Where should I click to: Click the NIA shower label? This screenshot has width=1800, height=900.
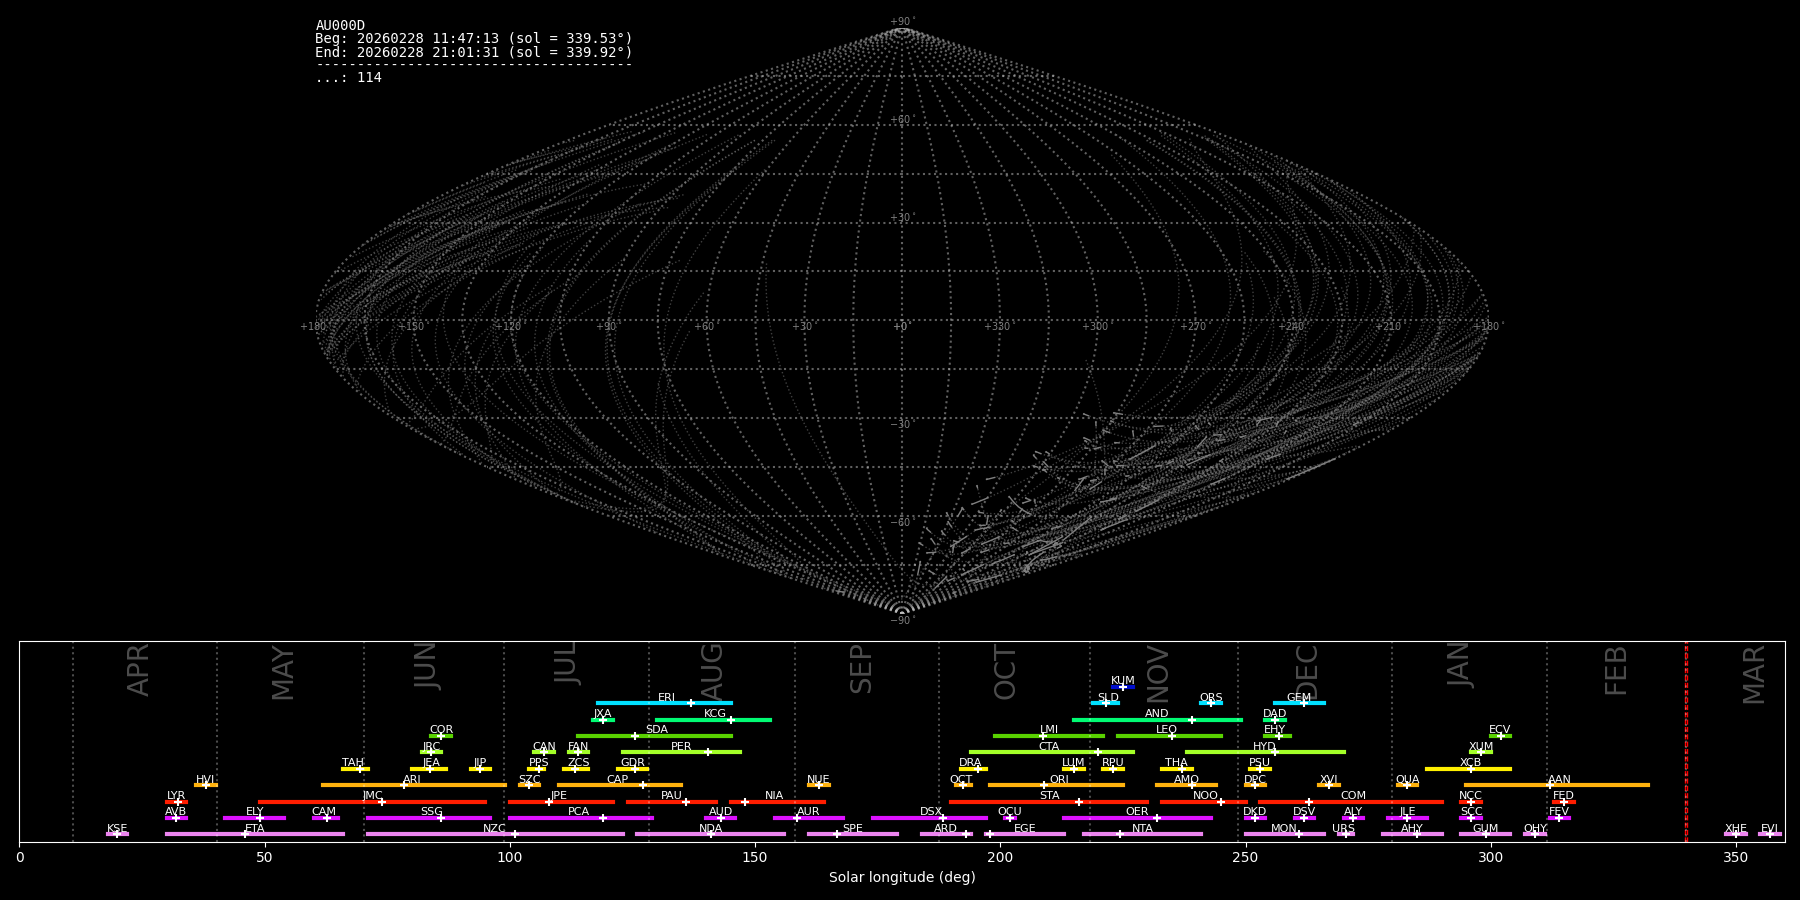(774, 796)
